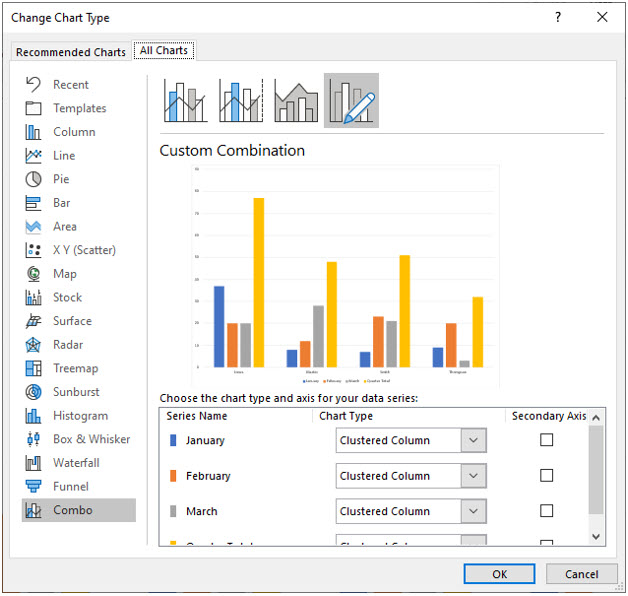This screenshot has height=596, width=628.
Task: Choose the Bar chart icon
Action: point(33,203)
